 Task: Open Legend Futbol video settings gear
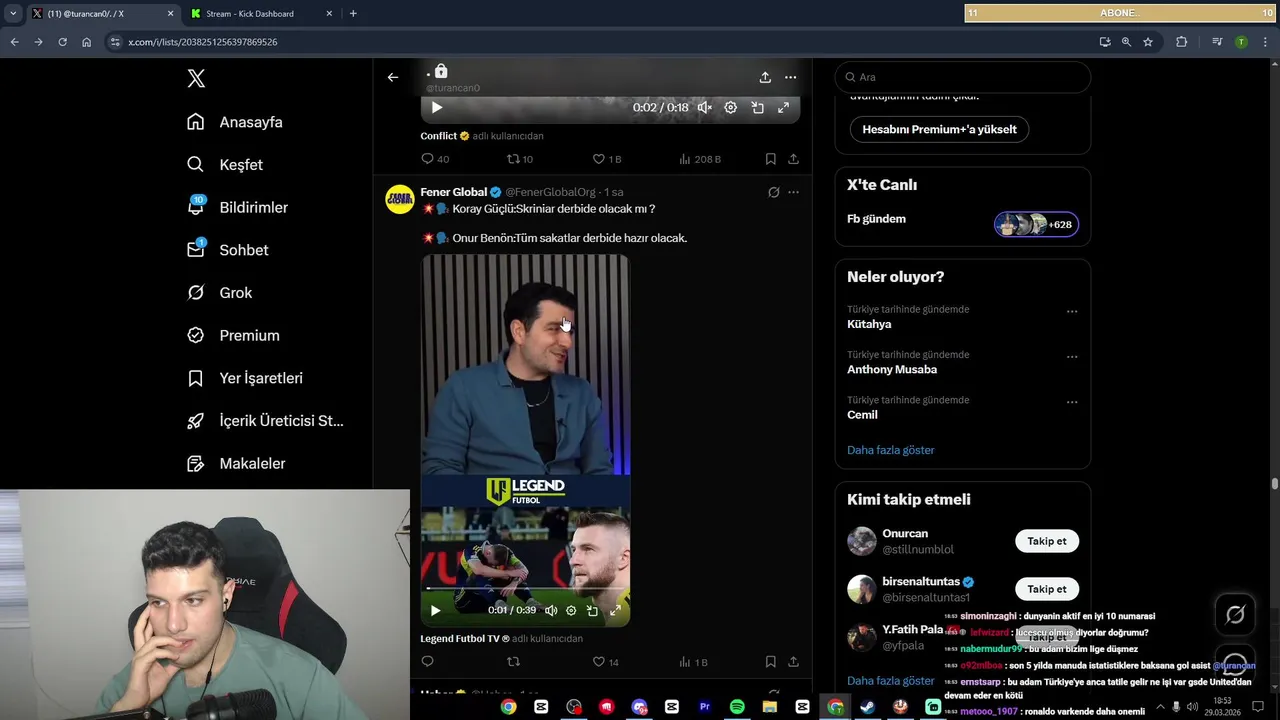[x=571, y=610]
